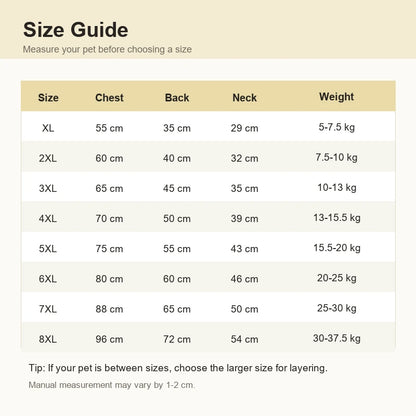Click the 96 cm chest value
416x416 pixels.
point(109,339)
